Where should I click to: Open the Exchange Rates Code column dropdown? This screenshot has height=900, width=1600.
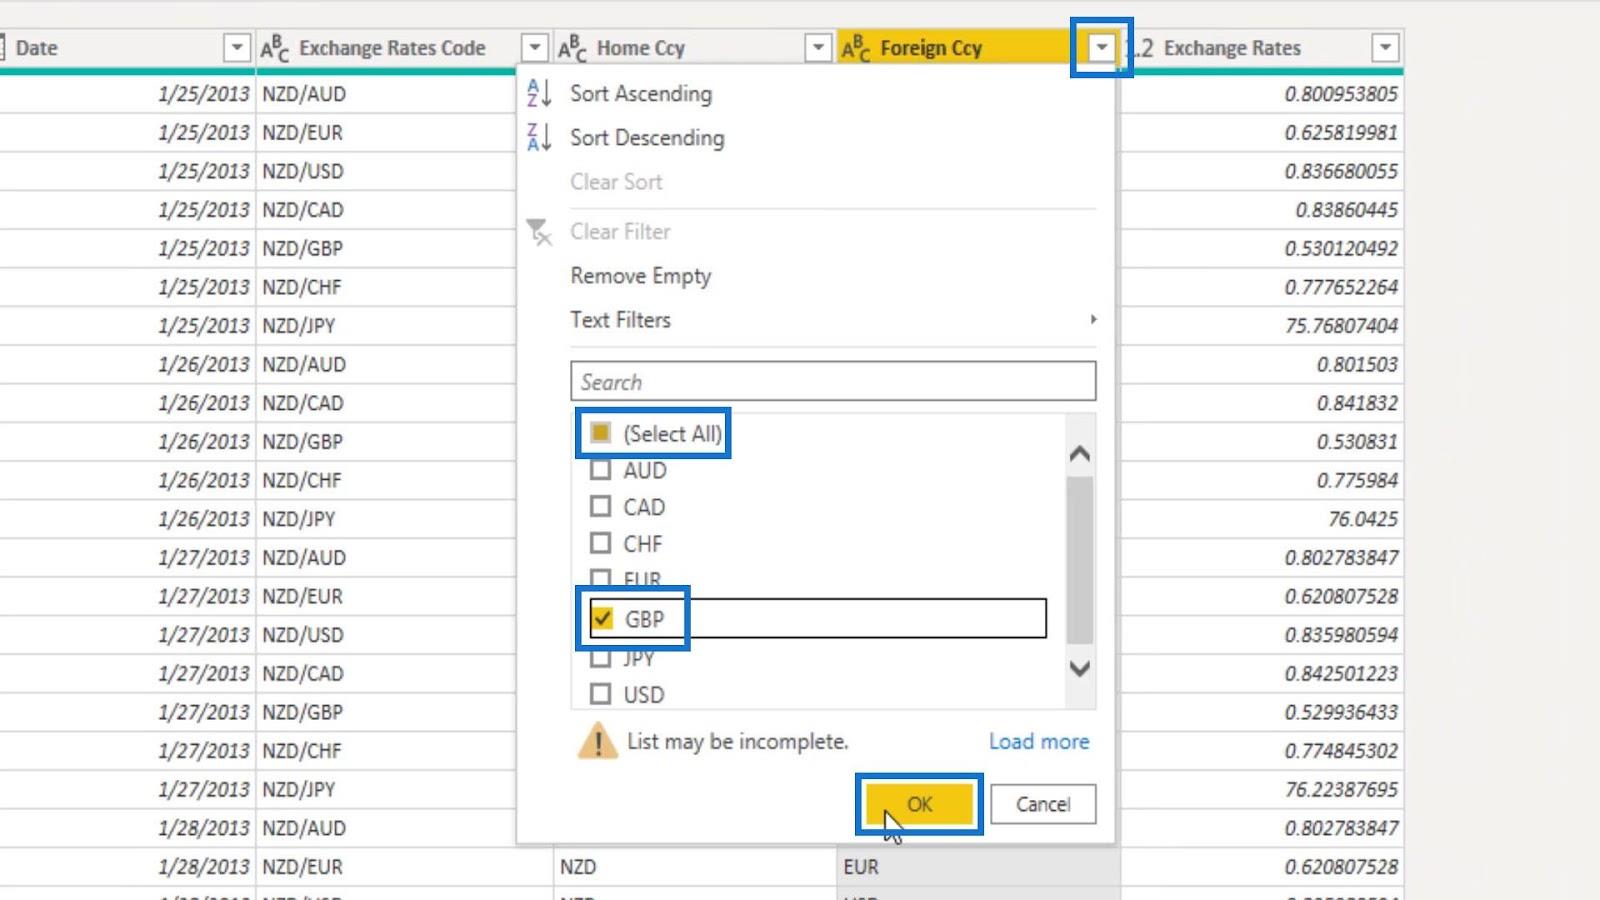[x=535, y=48]
